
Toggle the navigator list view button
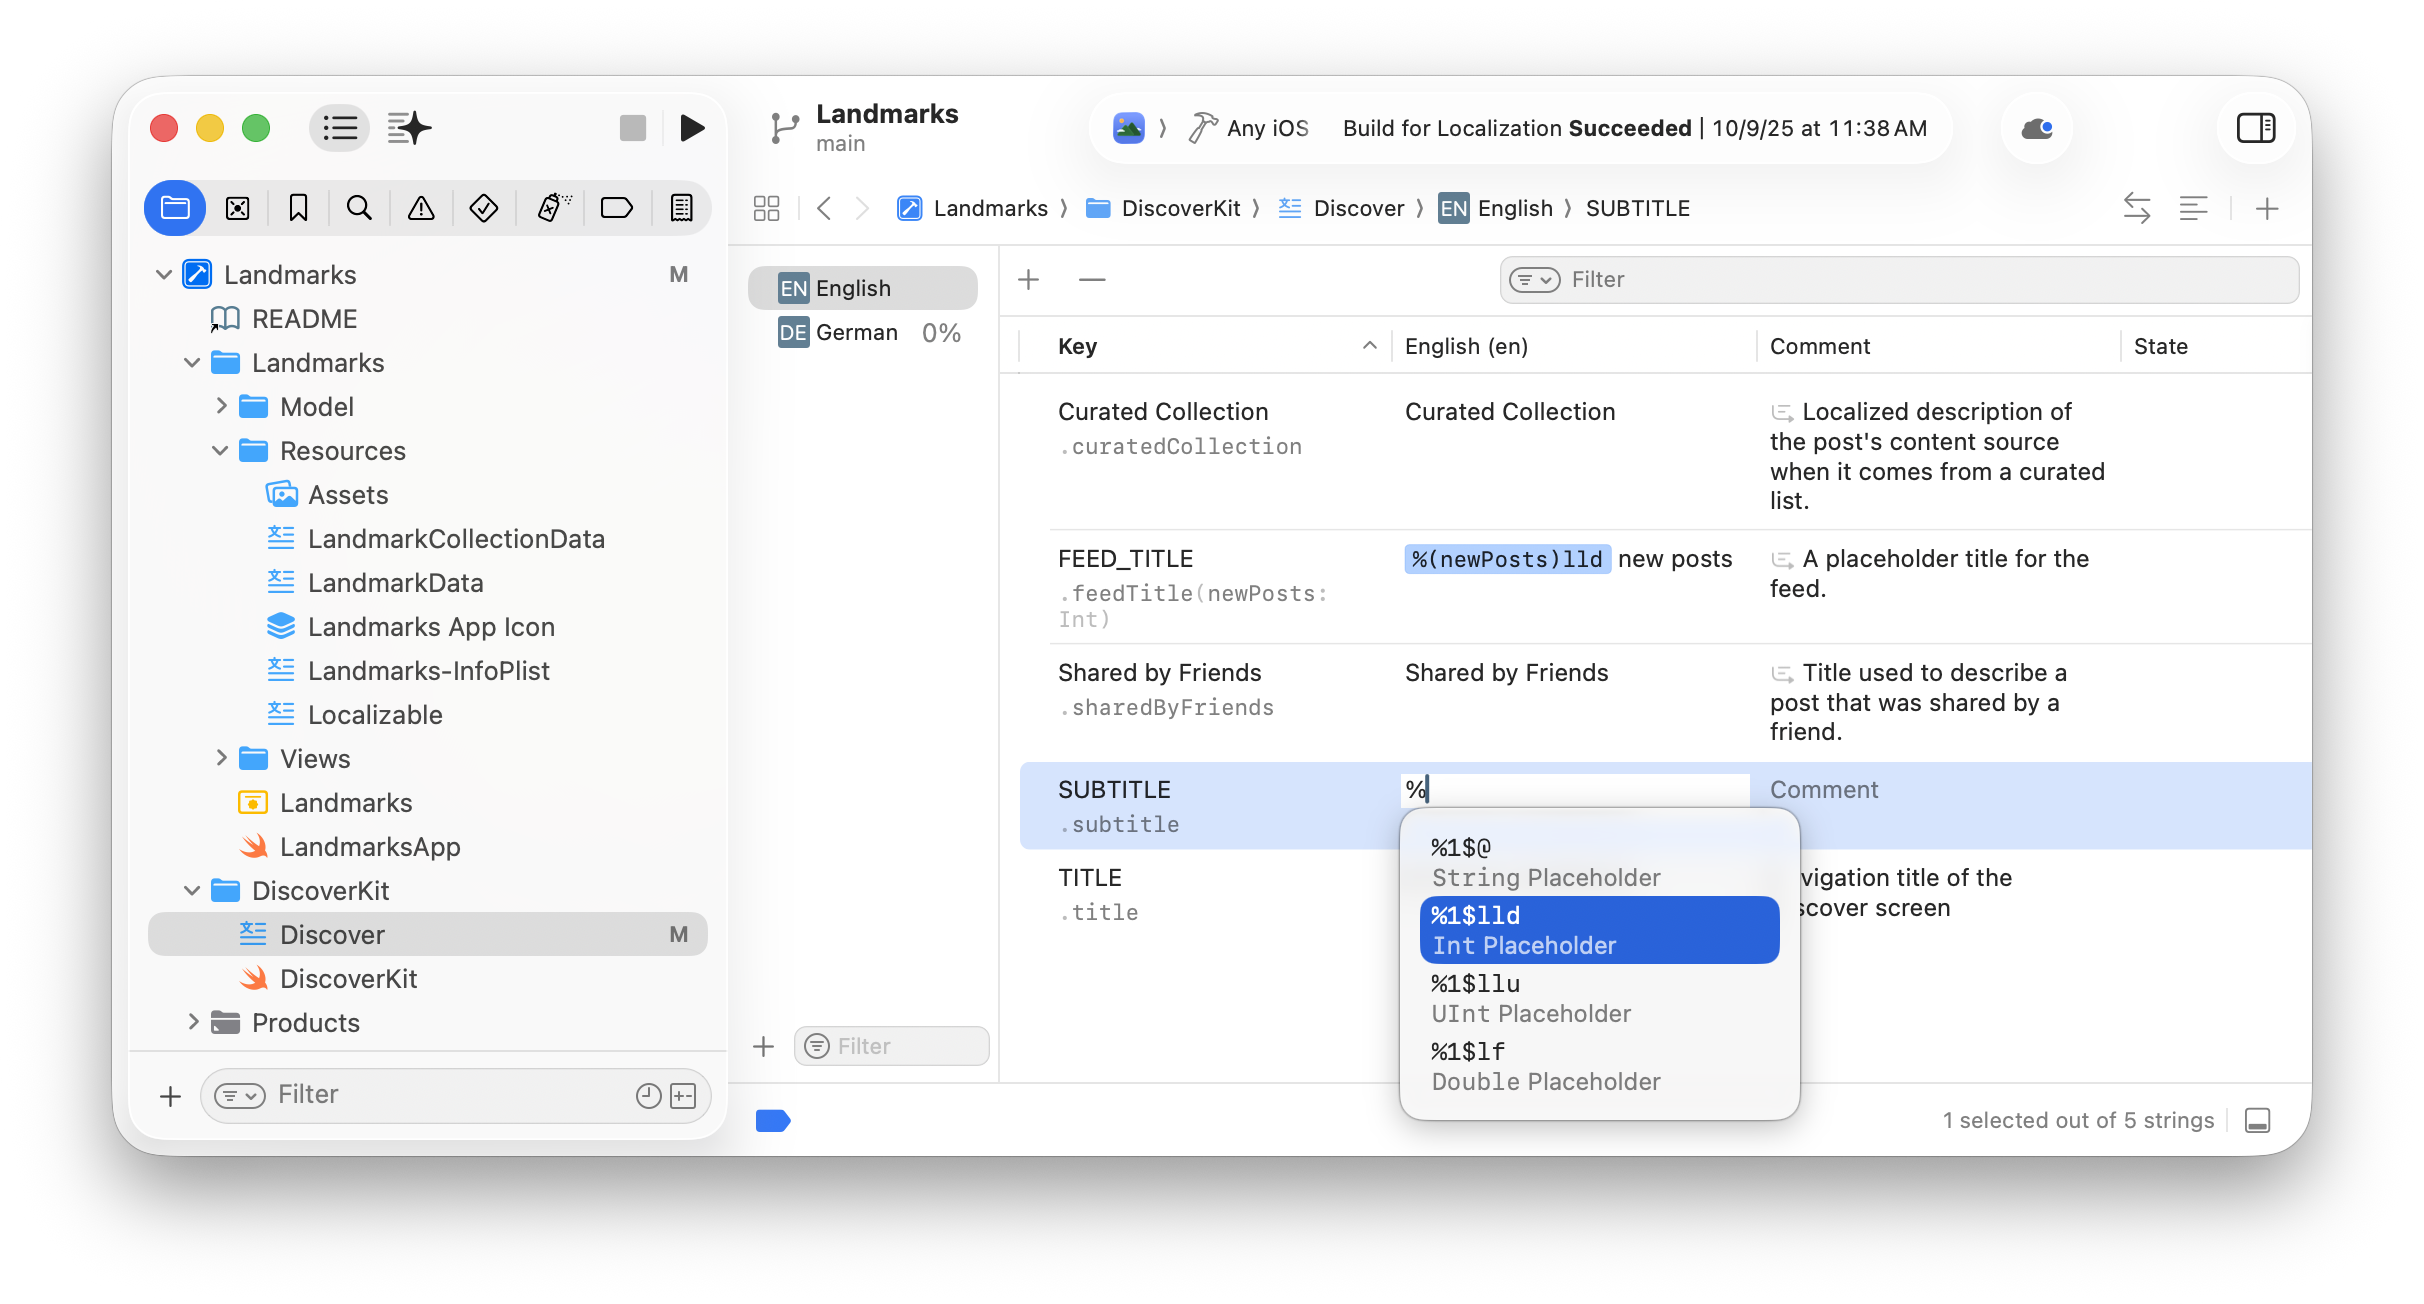(x=340, y=128)
